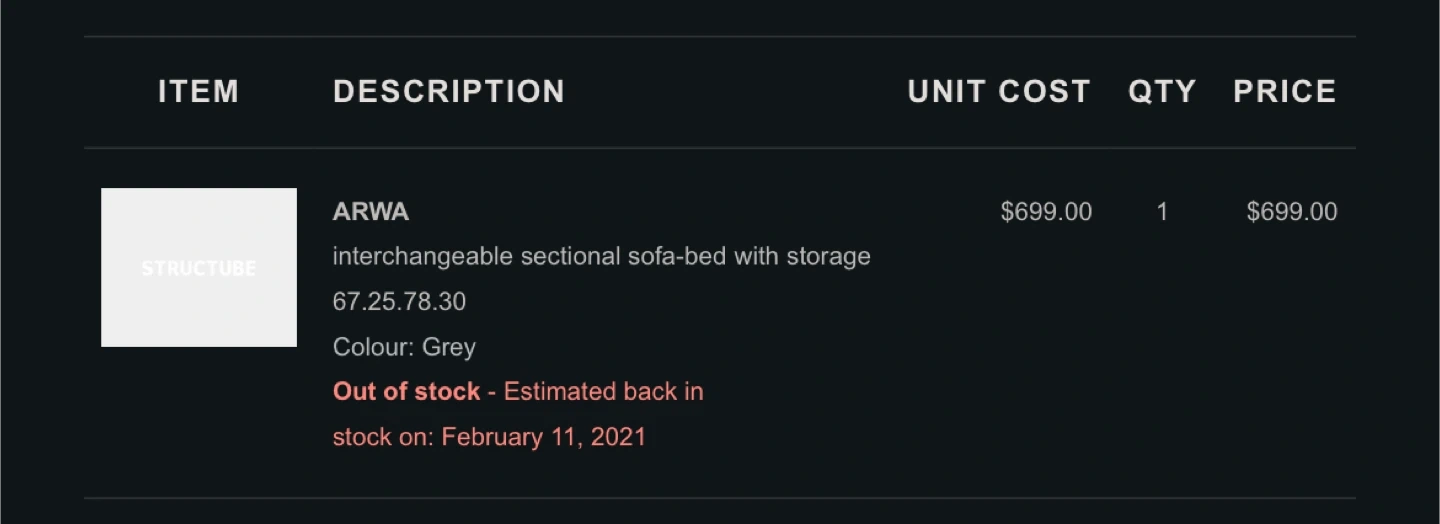Click the UNIT COST column header

tap(999, 92)
